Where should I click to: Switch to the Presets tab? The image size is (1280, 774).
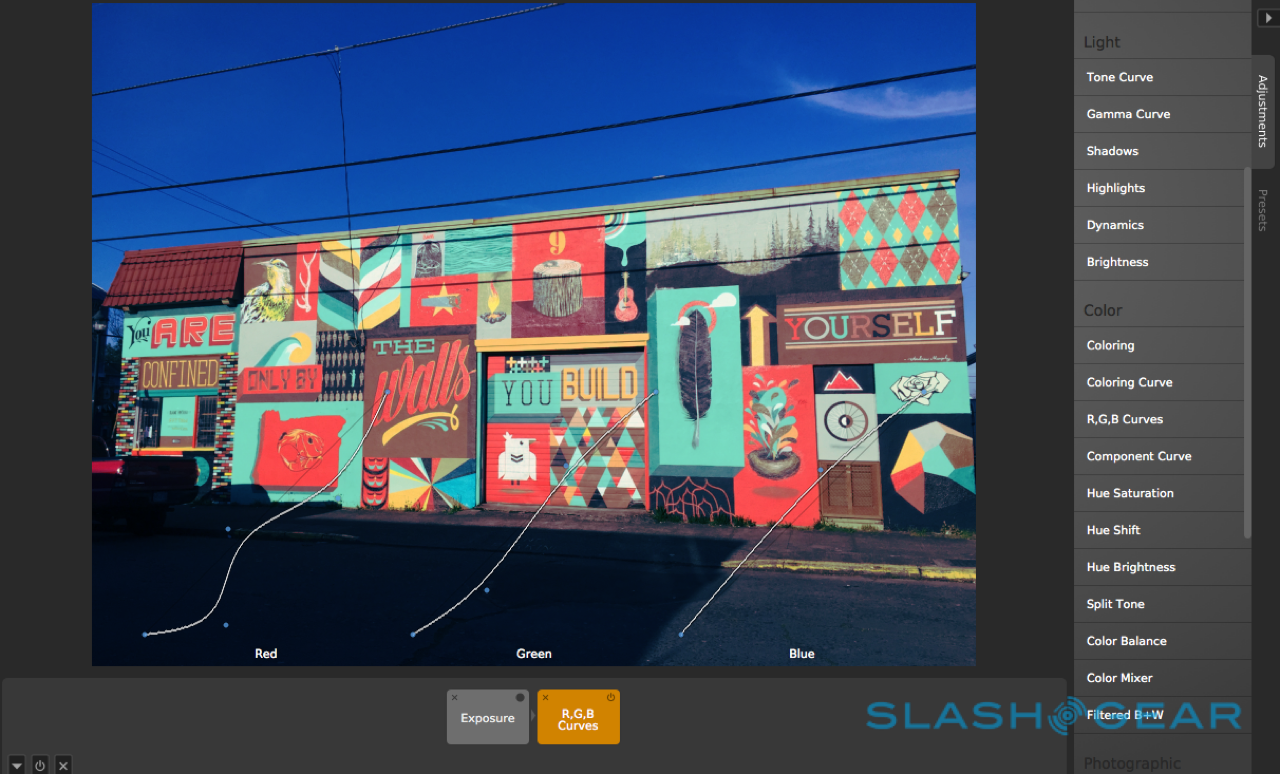(1263, 210)
